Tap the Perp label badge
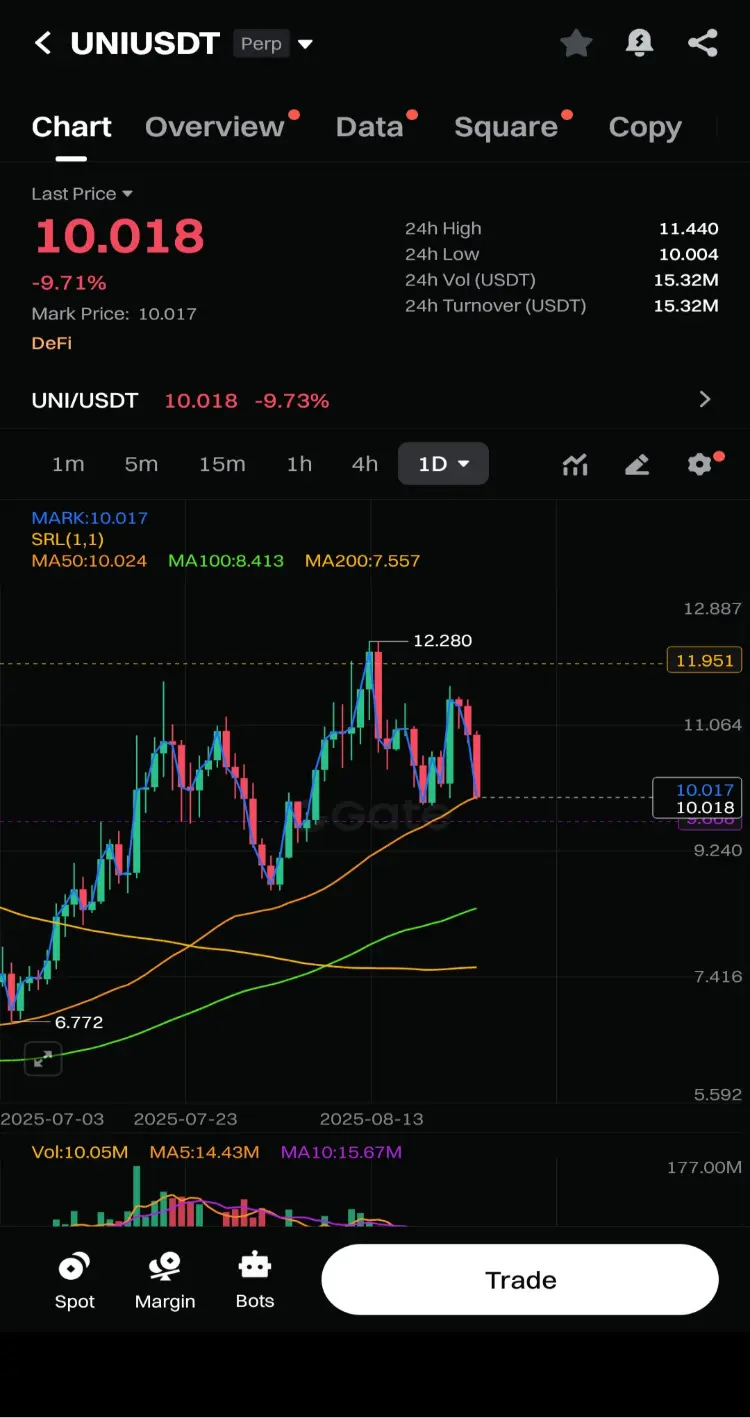 coord(261,44)
